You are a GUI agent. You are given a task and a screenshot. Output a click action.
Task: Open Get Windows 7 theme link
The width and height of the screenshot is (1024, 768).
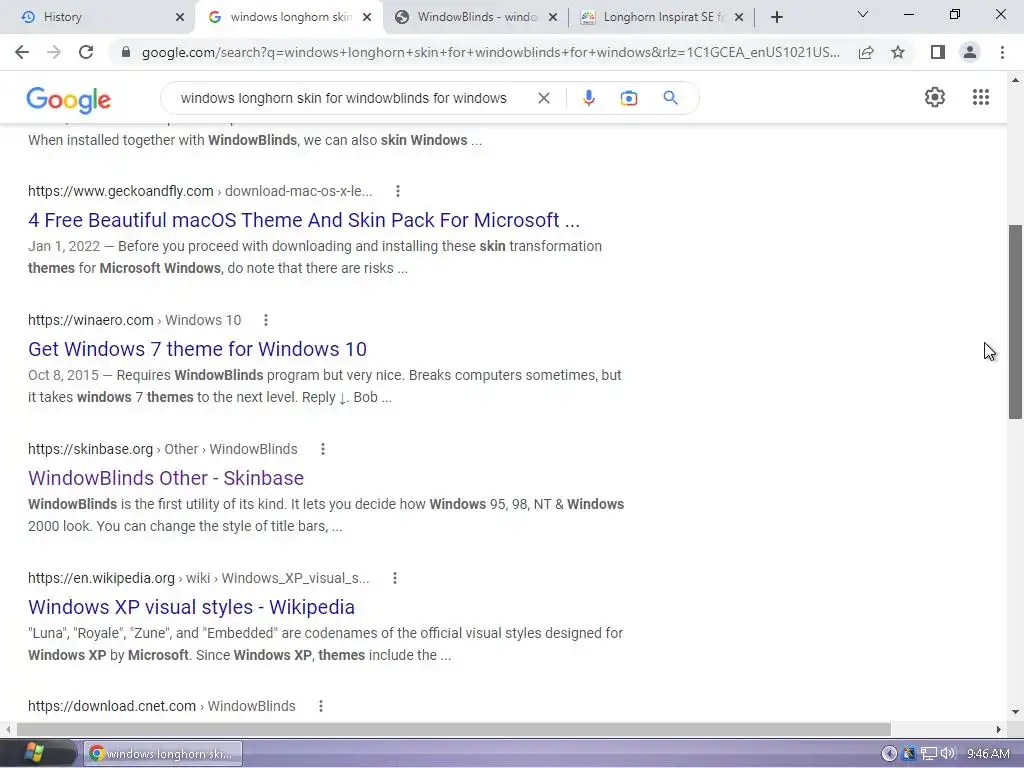click(x=197, y=349)
